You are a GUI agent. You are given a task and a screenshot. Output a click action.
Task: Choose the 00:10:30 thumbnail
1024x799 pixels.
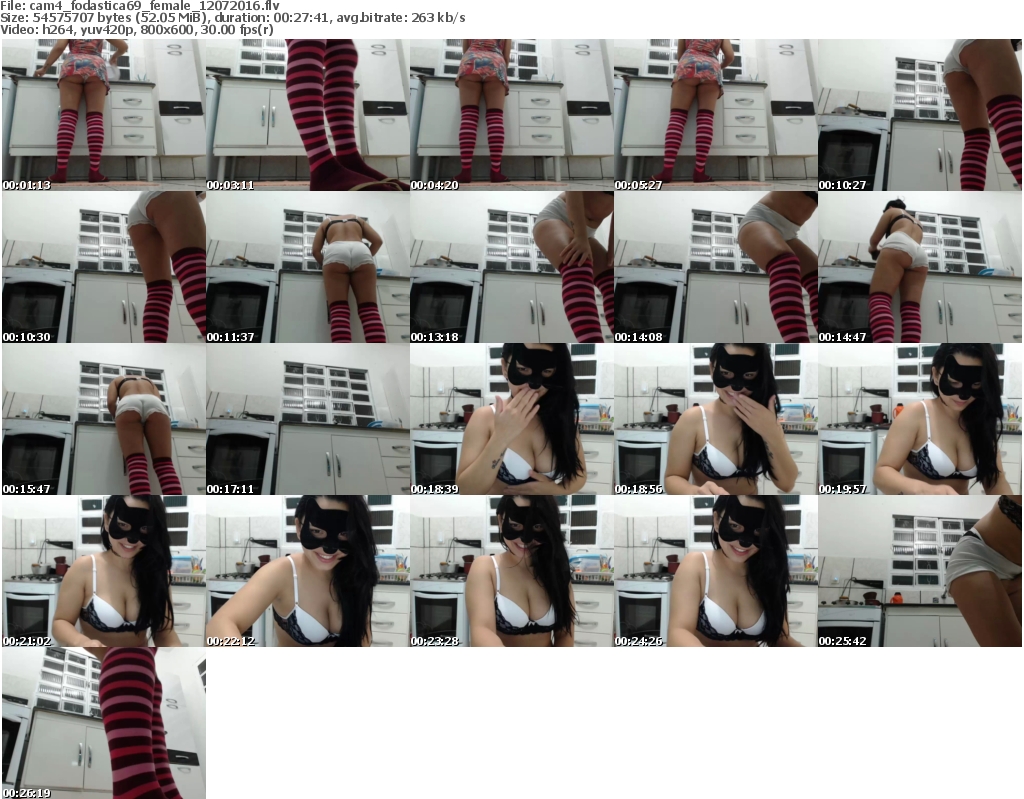coord(104,267)
